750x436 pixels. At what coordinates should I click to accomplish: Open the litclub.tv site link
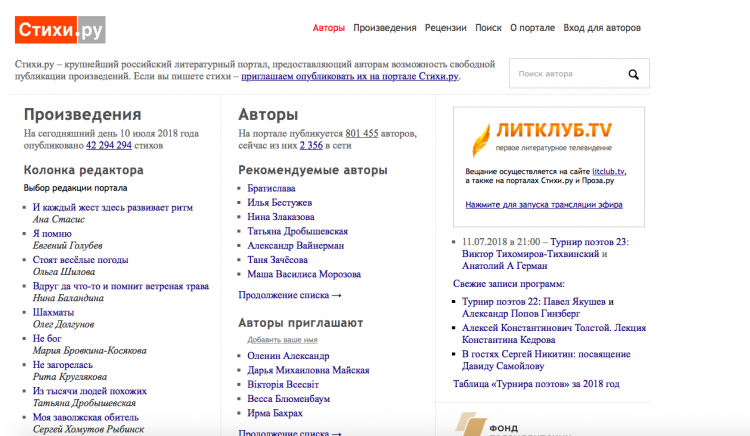pos(608,172)
